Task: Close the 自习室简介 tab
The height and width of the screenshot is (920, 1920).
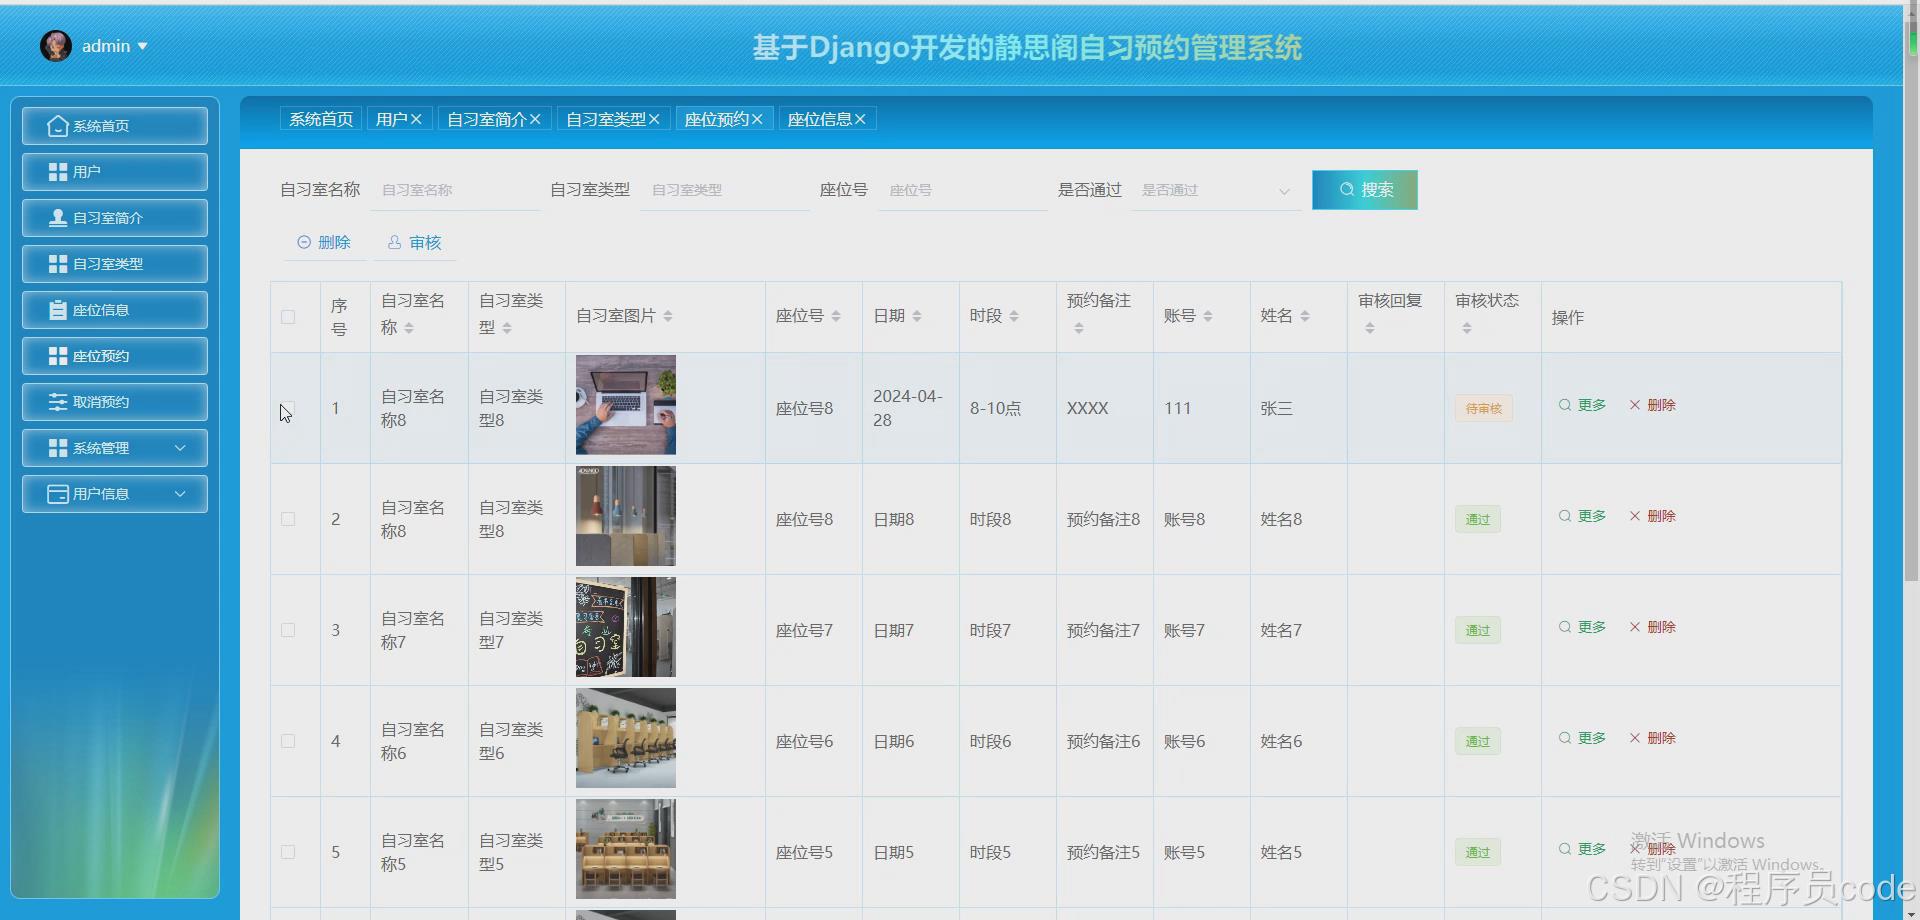Action: coord(535,119)
